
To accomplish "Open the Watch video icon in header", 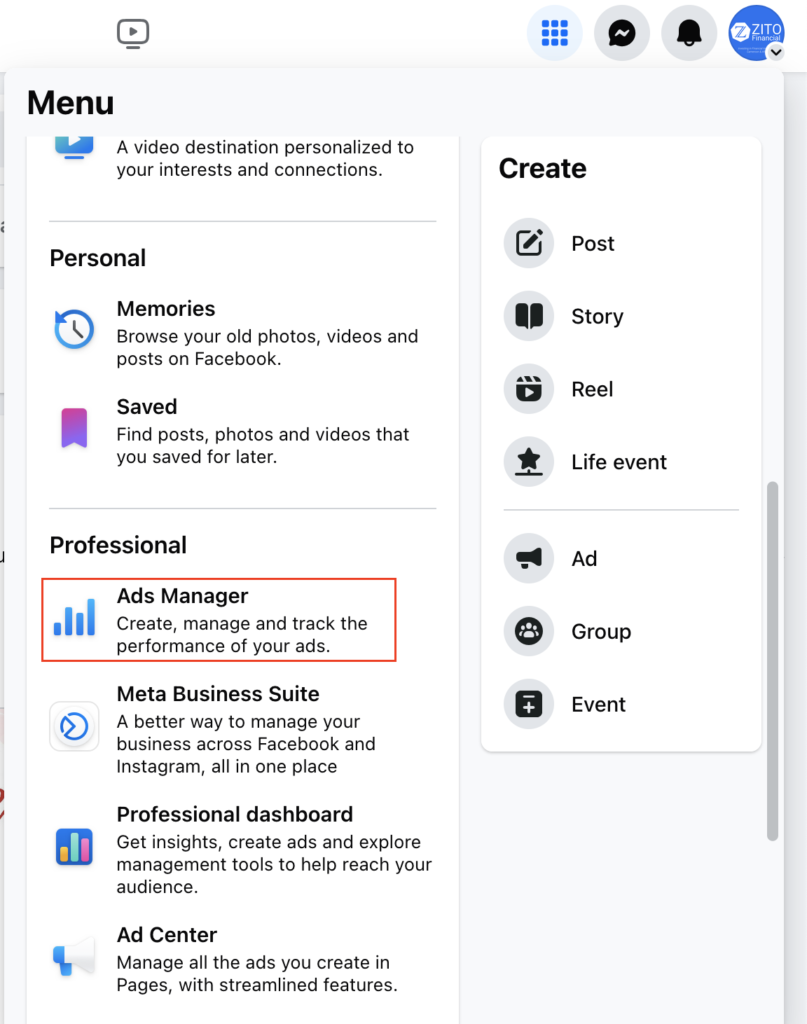I will click(133, 33).
